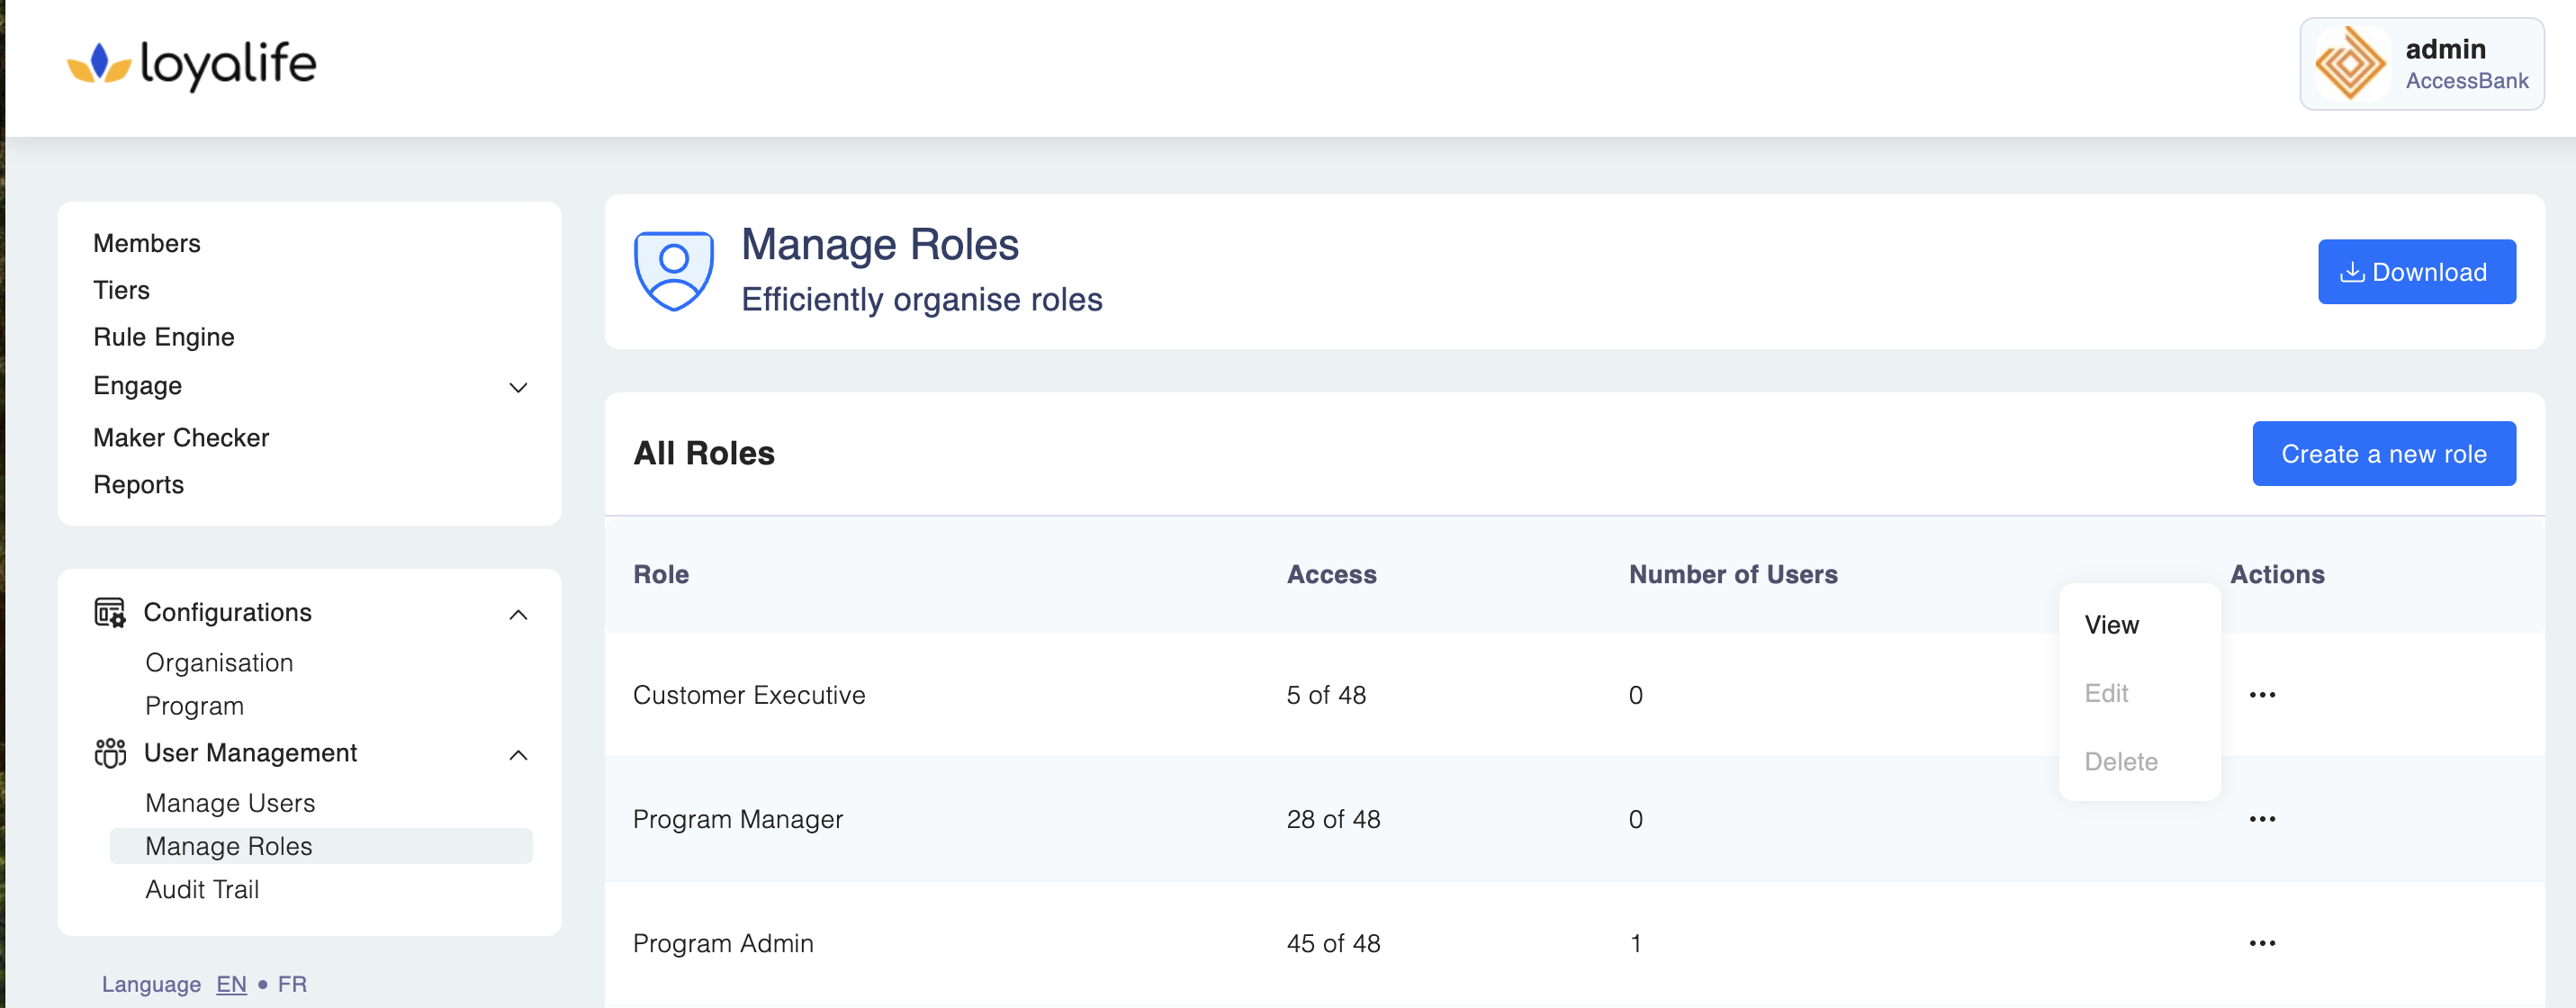Select View from the actions popup
This screenshot has width=2576, height=1008.
(2111, 625)
